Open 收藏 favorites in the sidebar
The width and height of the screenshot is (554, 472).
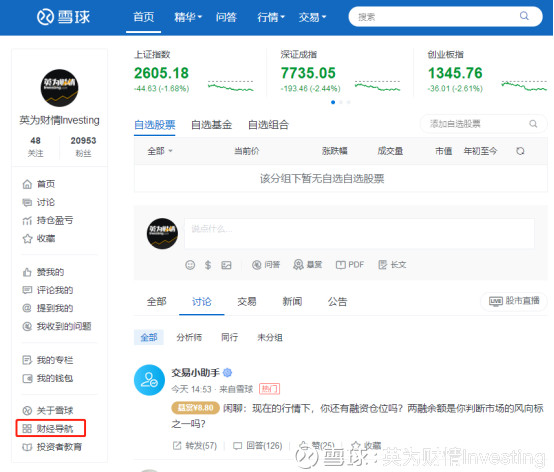pyautogui.click(x=39, y=238)
